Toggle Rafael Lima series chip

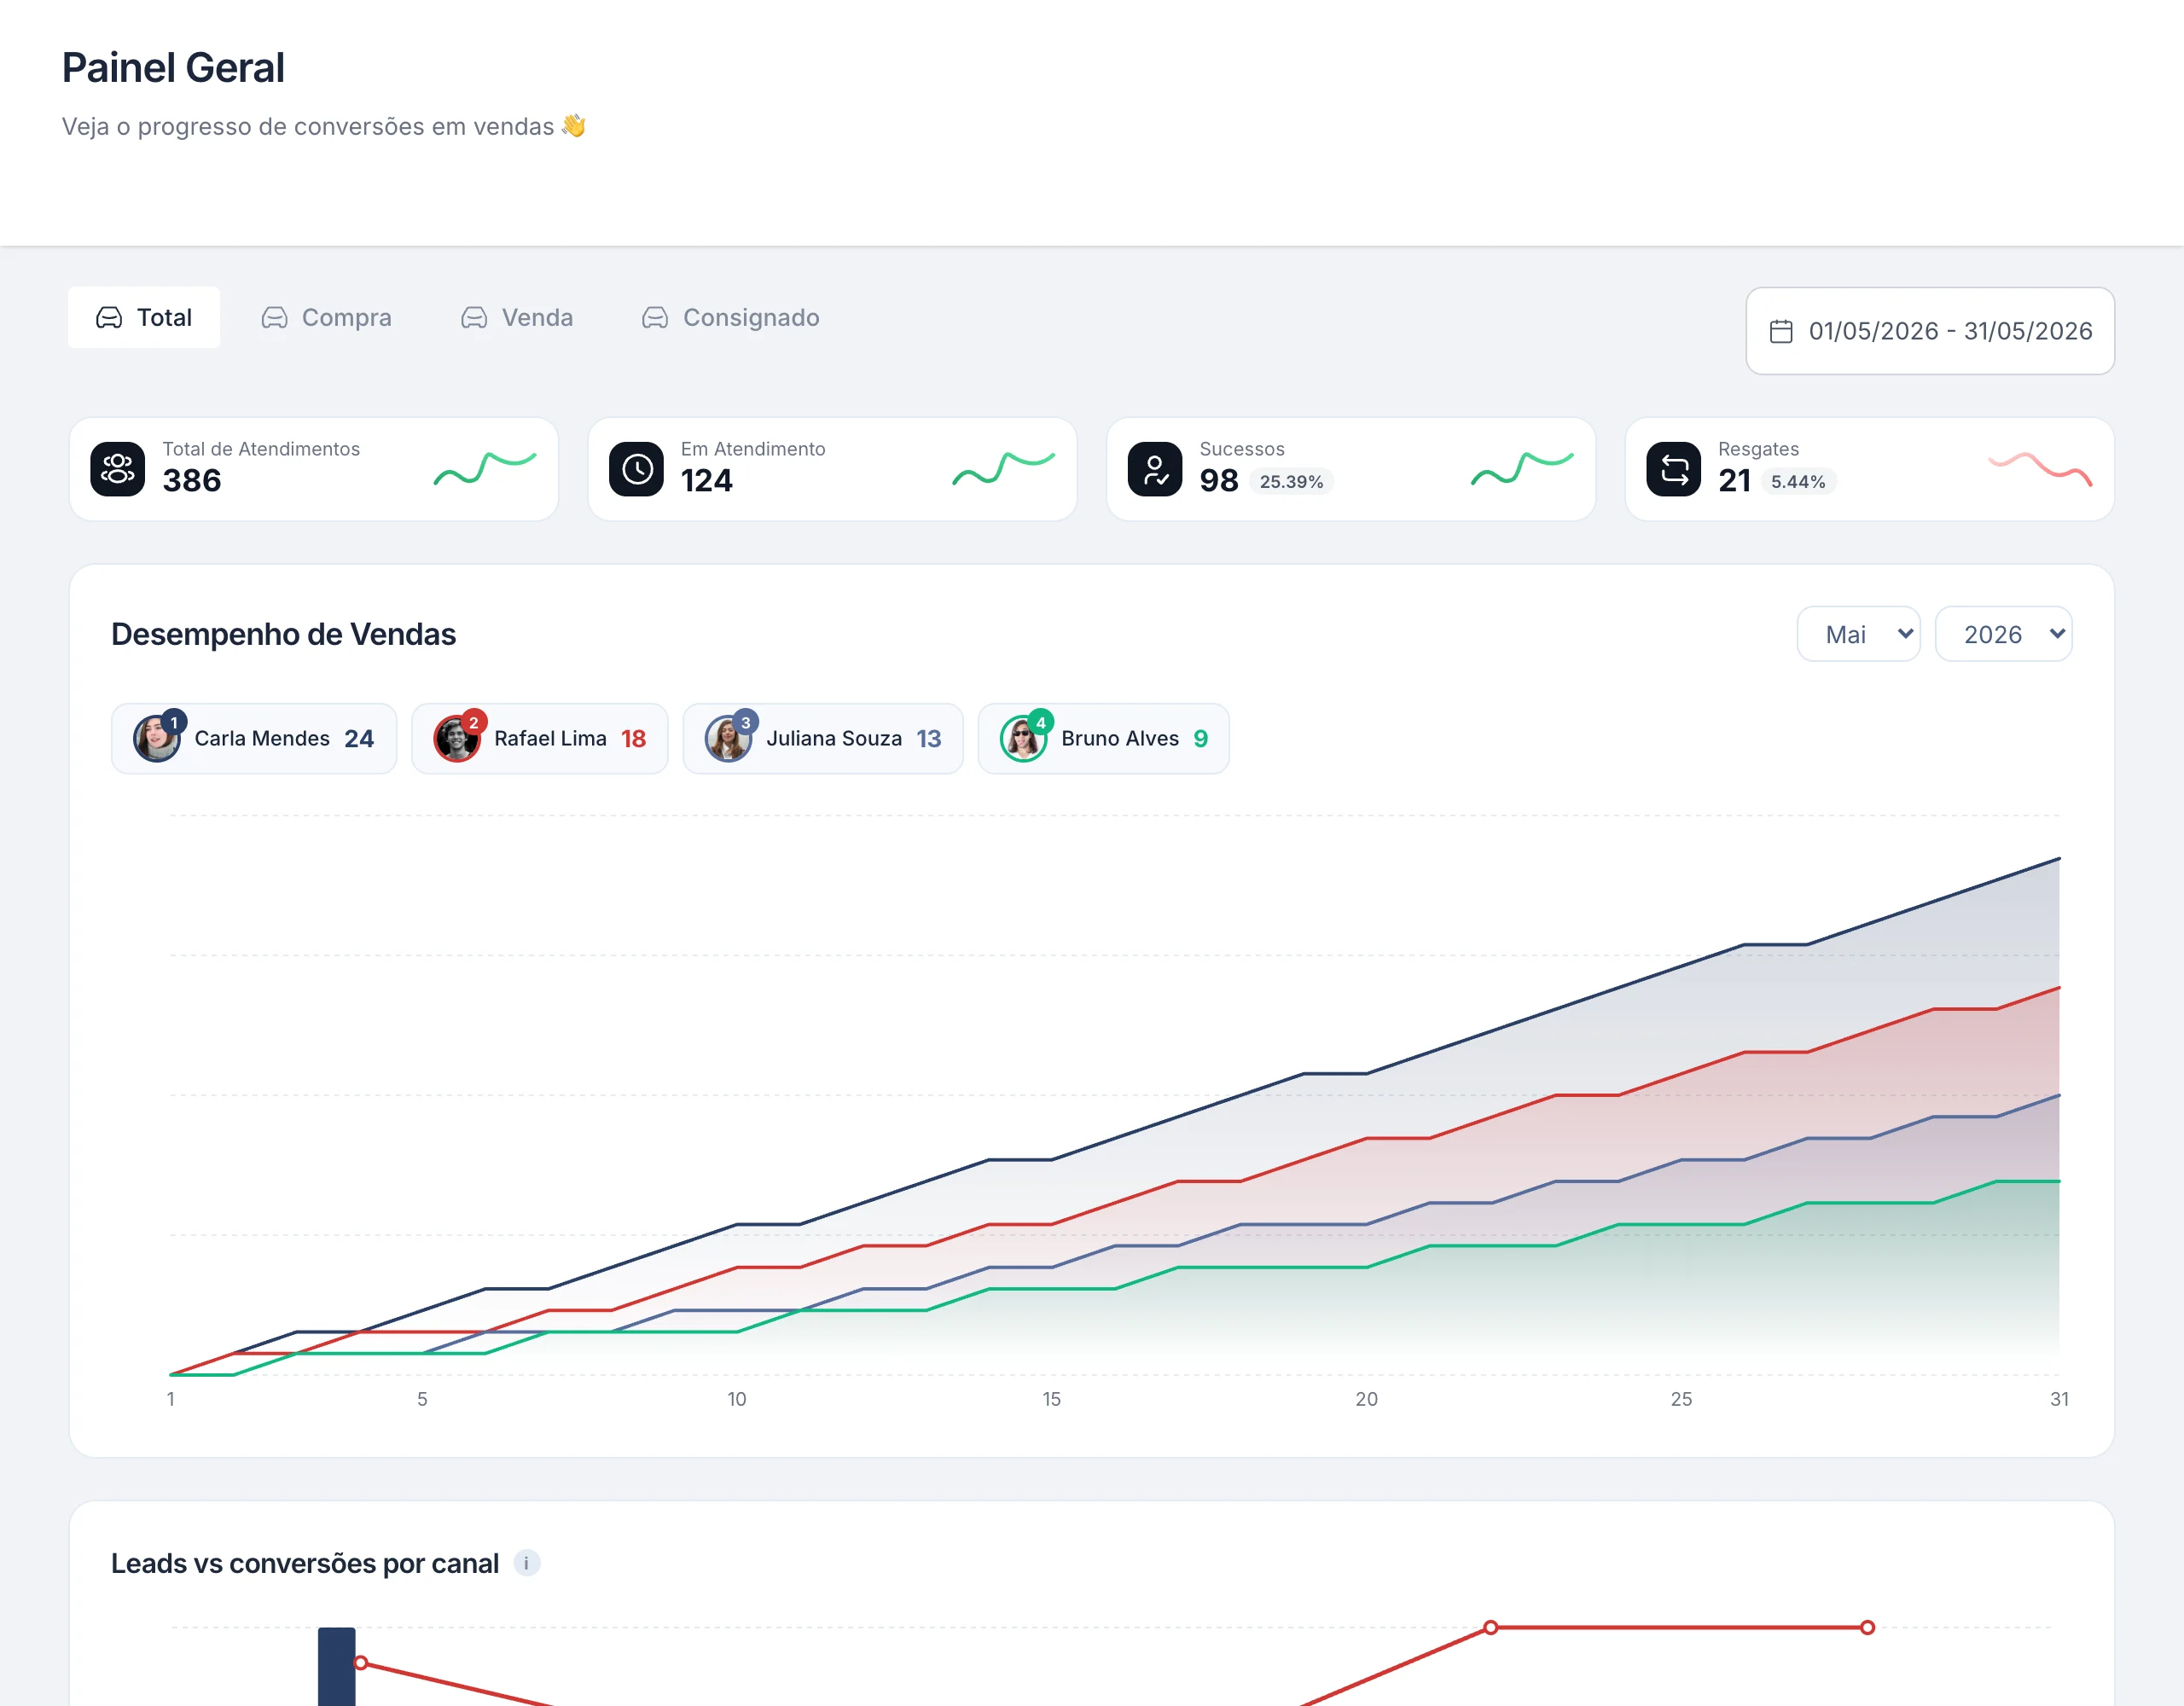coord(539,738)
